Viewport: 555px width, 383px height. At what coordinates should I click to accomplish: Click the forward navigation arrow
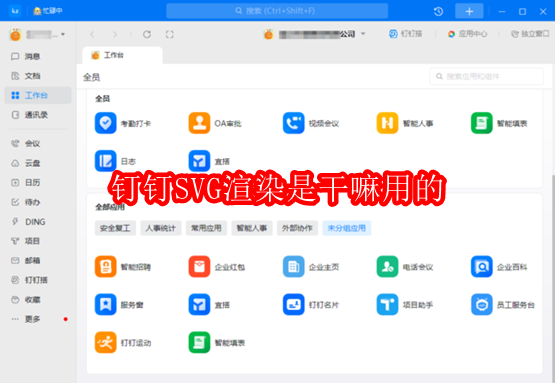pyautogui.click(x=115, y=34)
